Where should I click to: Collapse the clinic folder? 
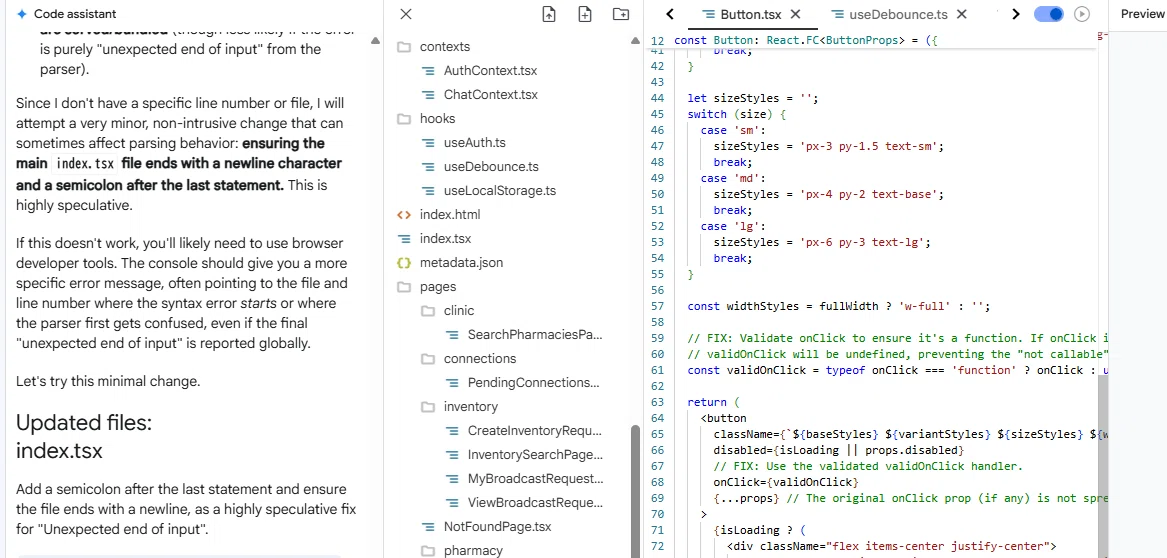tap(458, 310)
